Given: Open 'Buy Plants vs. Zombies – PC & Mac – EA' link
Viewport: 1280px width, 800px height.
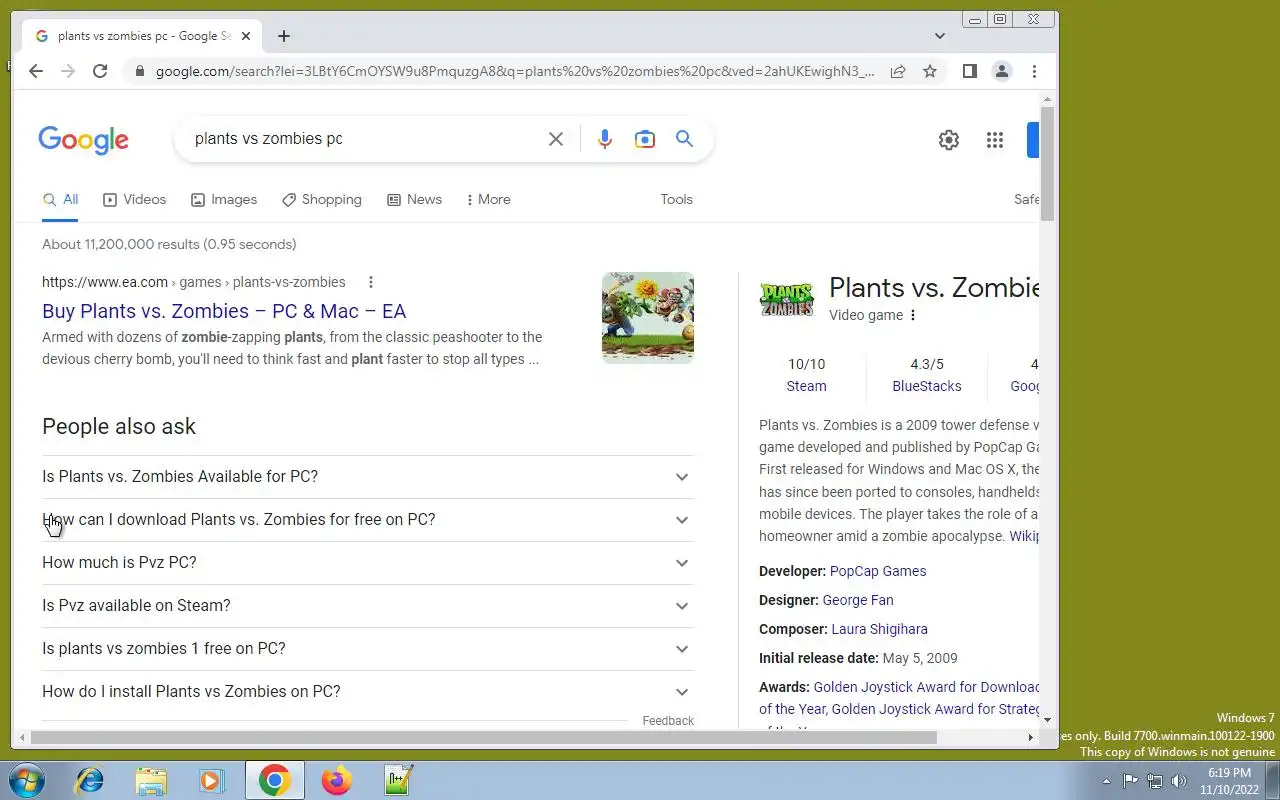Looking at the screenshot, I should (224, 311).
